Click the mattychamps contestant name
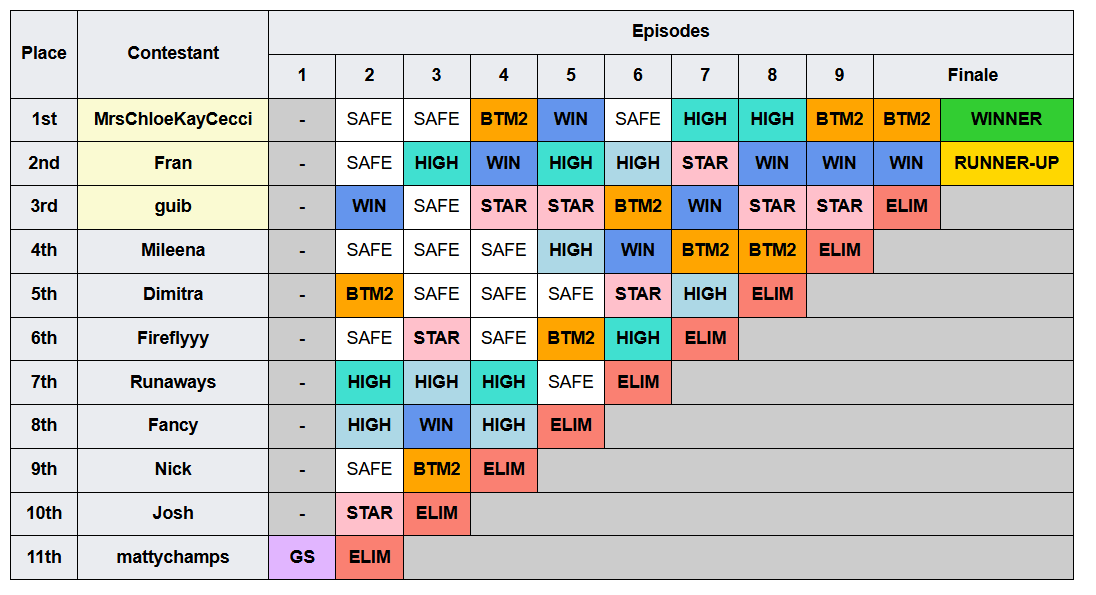This screenshot has width=1096, height=595. tap(173, 557)
